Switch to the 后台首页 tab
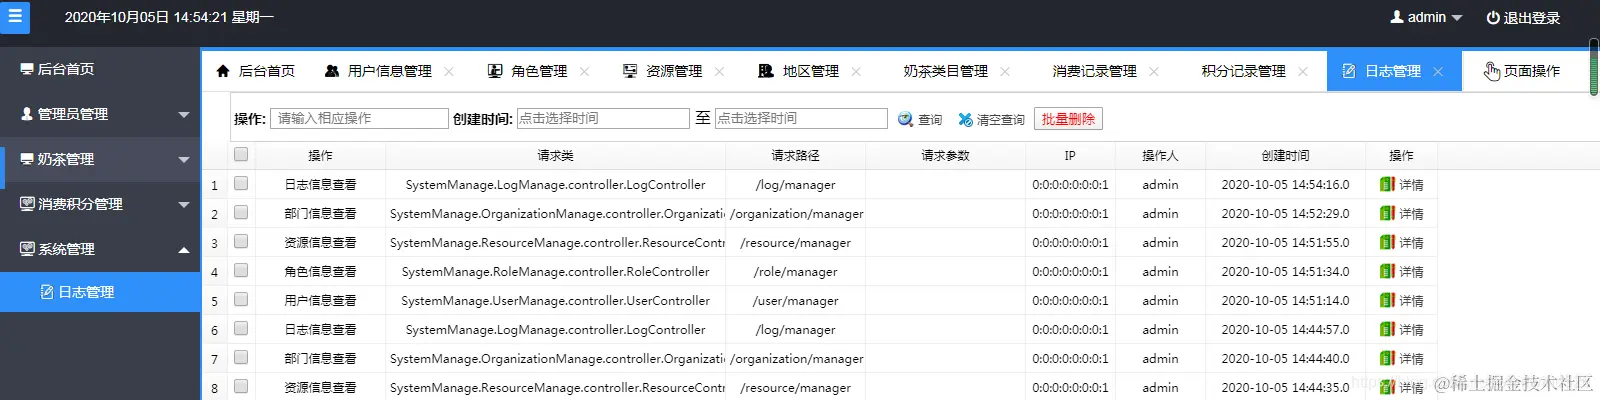 tap(256, 71)
